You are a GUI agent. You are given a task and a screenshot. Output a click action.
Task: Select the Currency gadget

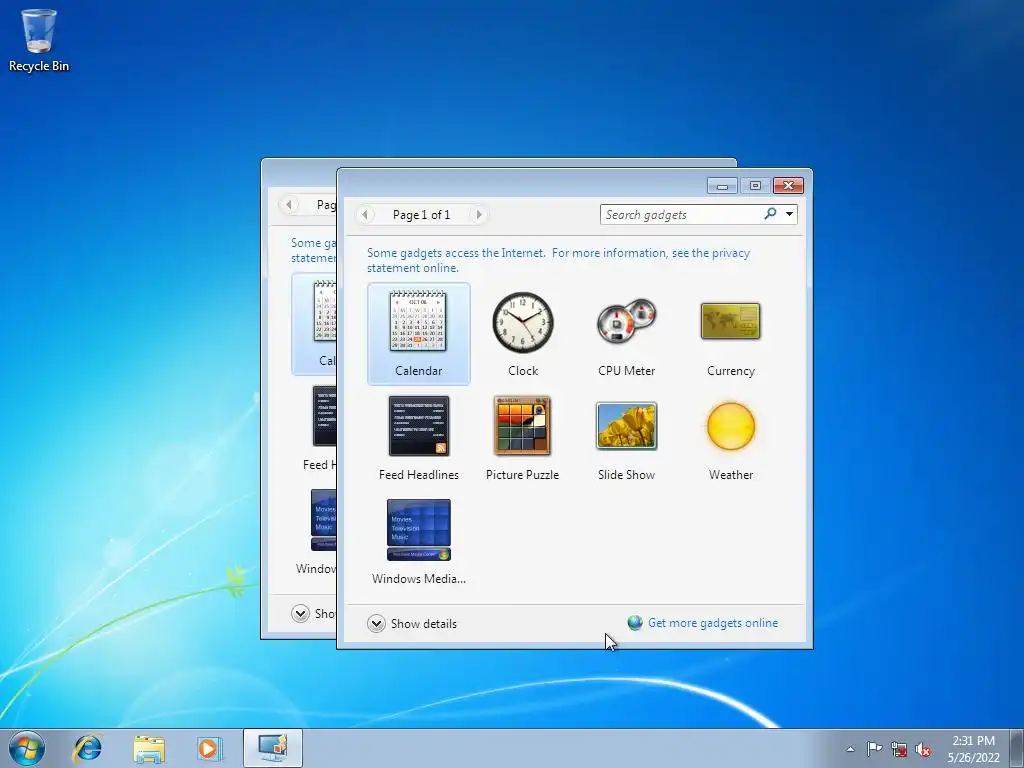730,334
